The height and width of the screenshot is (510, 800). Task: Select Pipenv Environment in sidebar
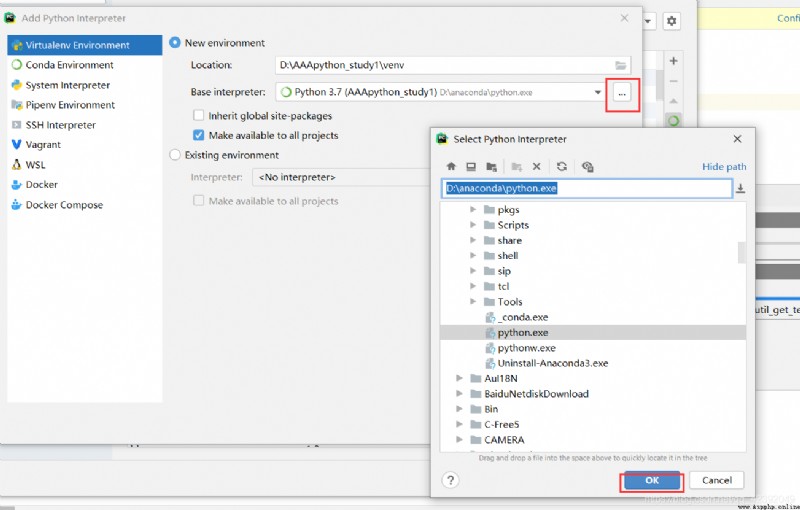85,105
